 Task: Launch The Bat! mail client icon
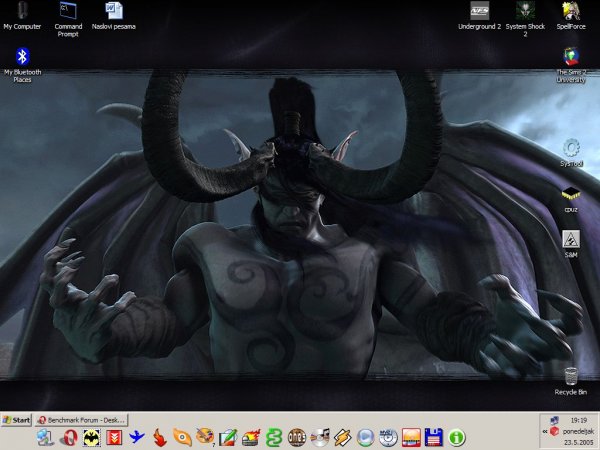pyautogui.click(x=91, y=437)
